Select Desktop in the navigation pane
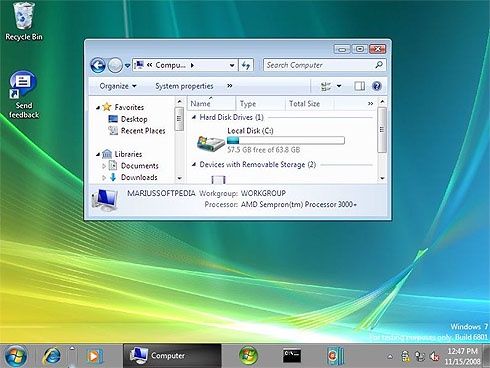 134,119
